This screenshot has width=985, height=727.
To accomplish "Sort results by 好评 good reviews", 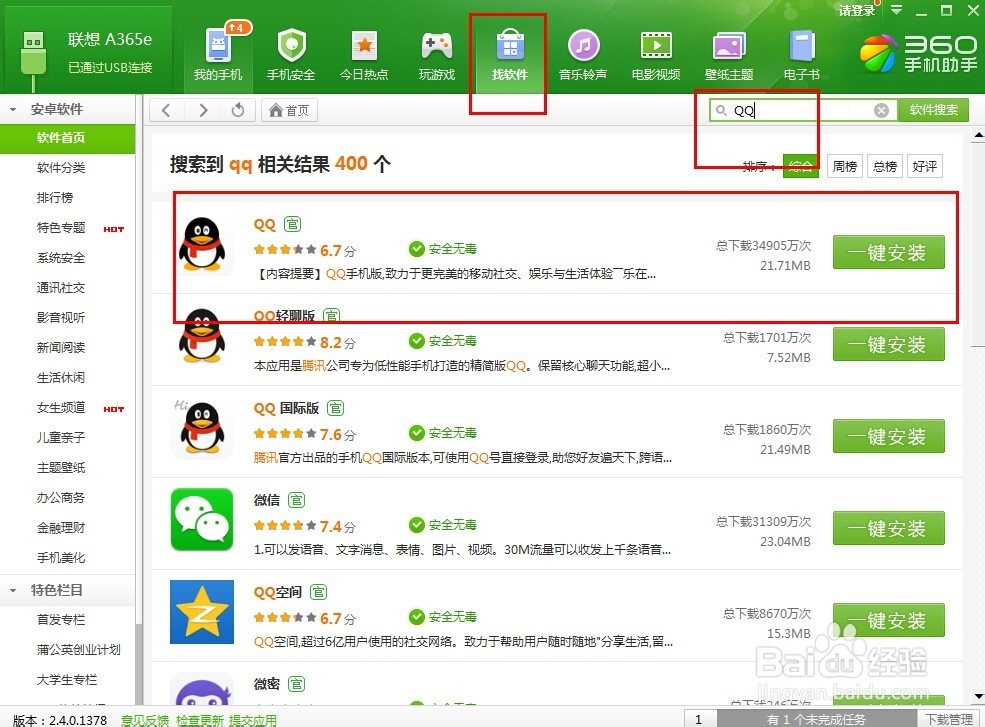I will (x=925, y=166).
